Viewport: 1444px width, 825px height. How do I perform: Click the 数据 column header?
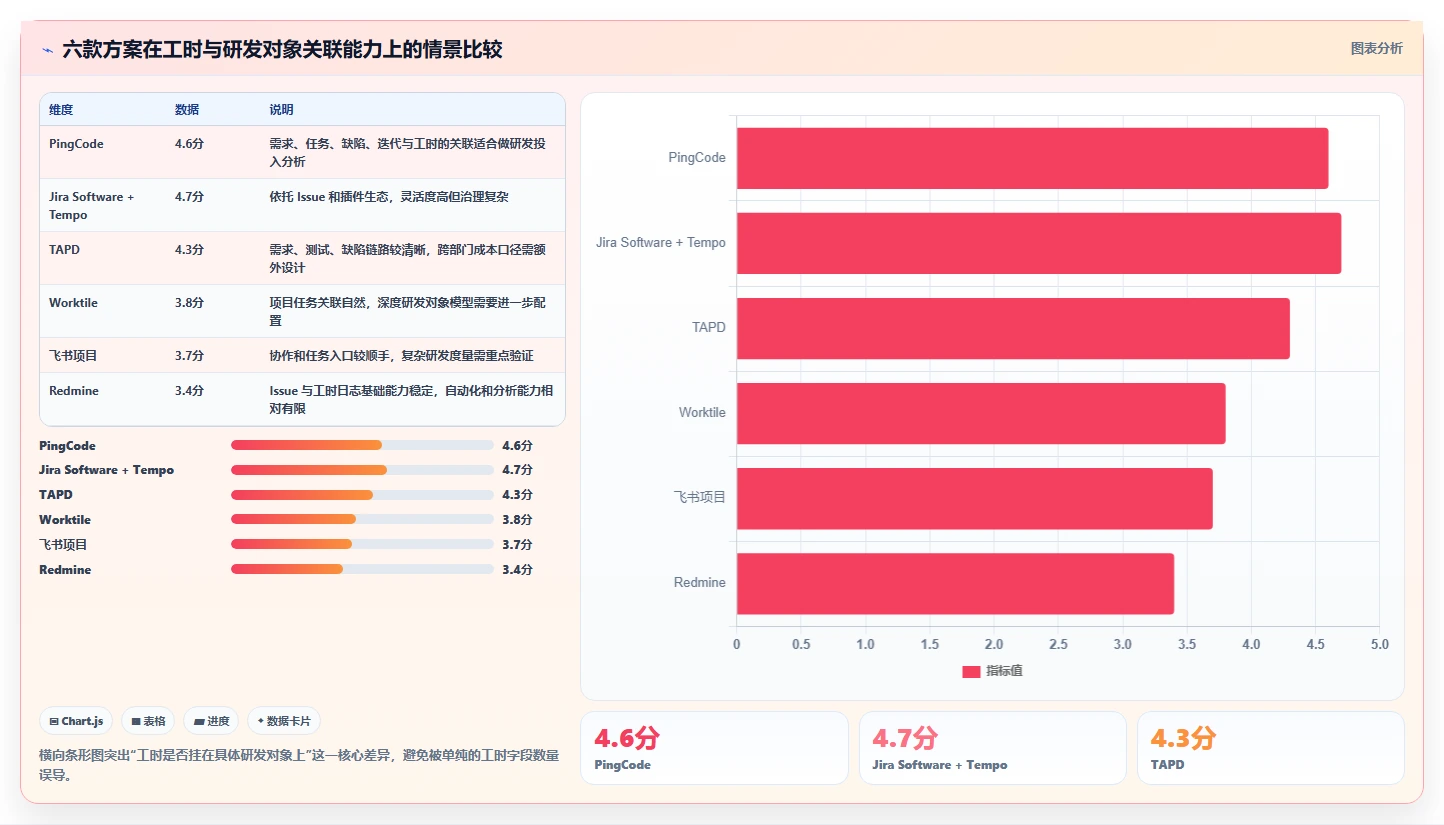coord(187,110)
